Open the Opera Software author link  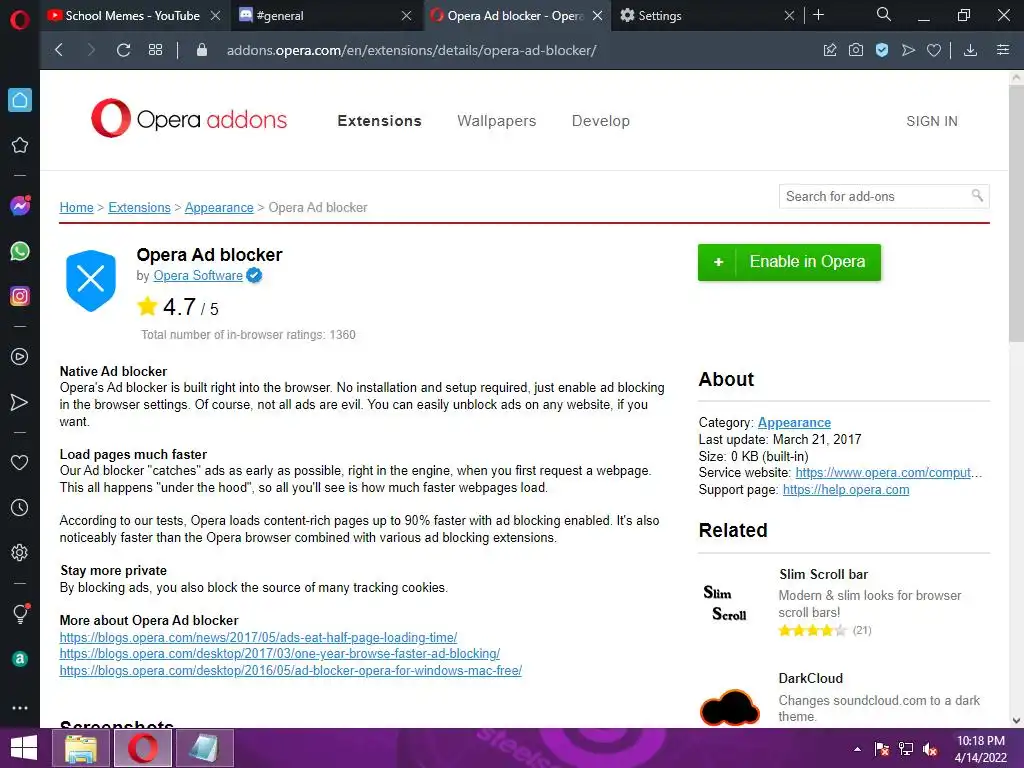pos(198,276)
